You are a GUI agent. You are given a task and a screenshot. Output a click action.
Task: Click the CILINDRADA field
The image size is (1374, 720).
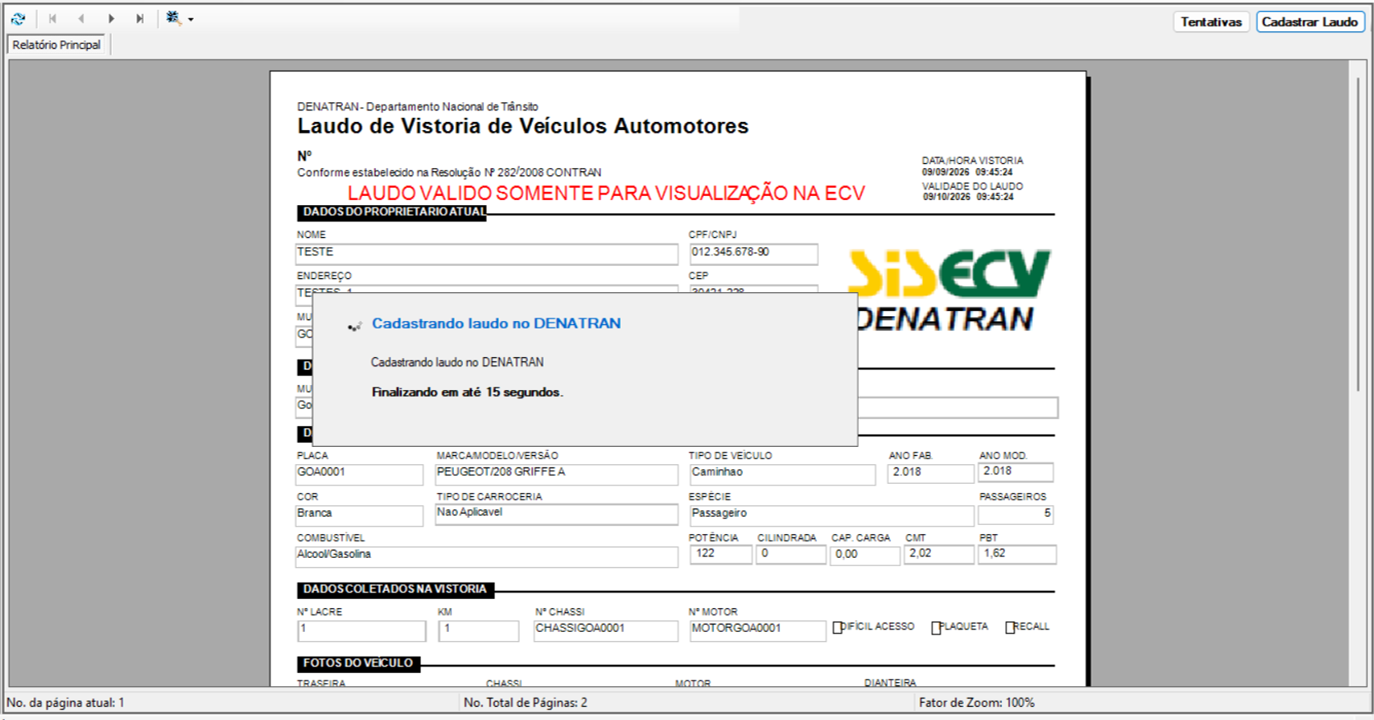click(x=790, y=554)
